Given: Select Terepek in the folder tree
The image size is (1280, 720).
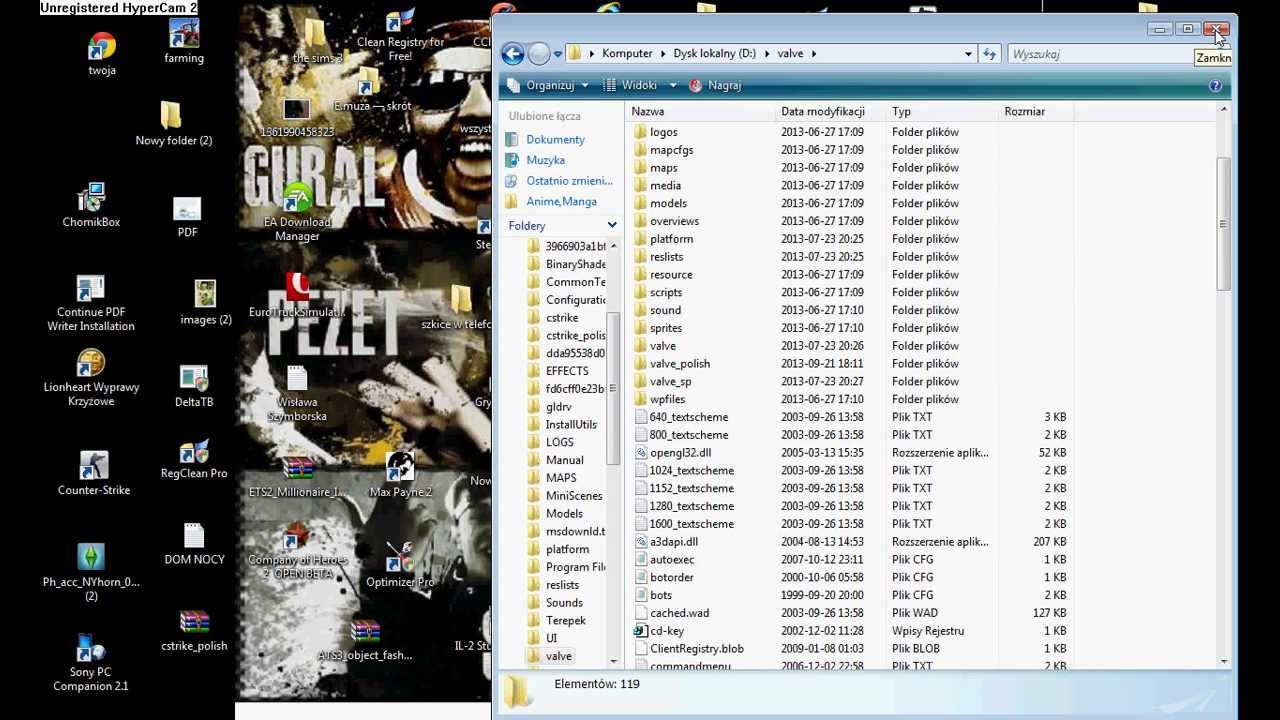Looking at the screenshot, I should (x=566, y=621).
